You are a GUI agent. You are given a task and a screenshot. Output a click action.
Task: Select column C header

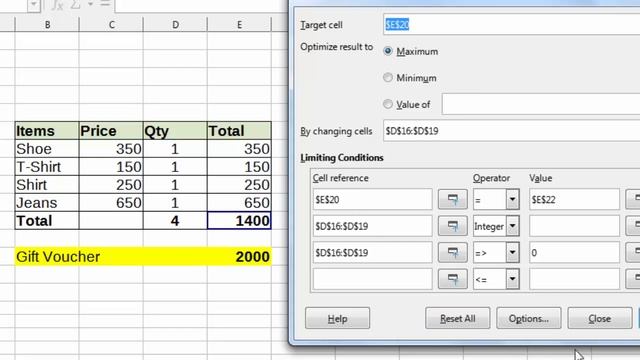[111, 25]
